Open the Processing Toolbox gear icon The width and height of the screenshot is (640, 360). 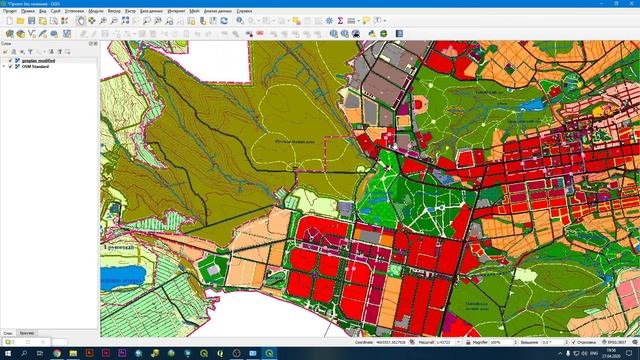coord(329,21)
